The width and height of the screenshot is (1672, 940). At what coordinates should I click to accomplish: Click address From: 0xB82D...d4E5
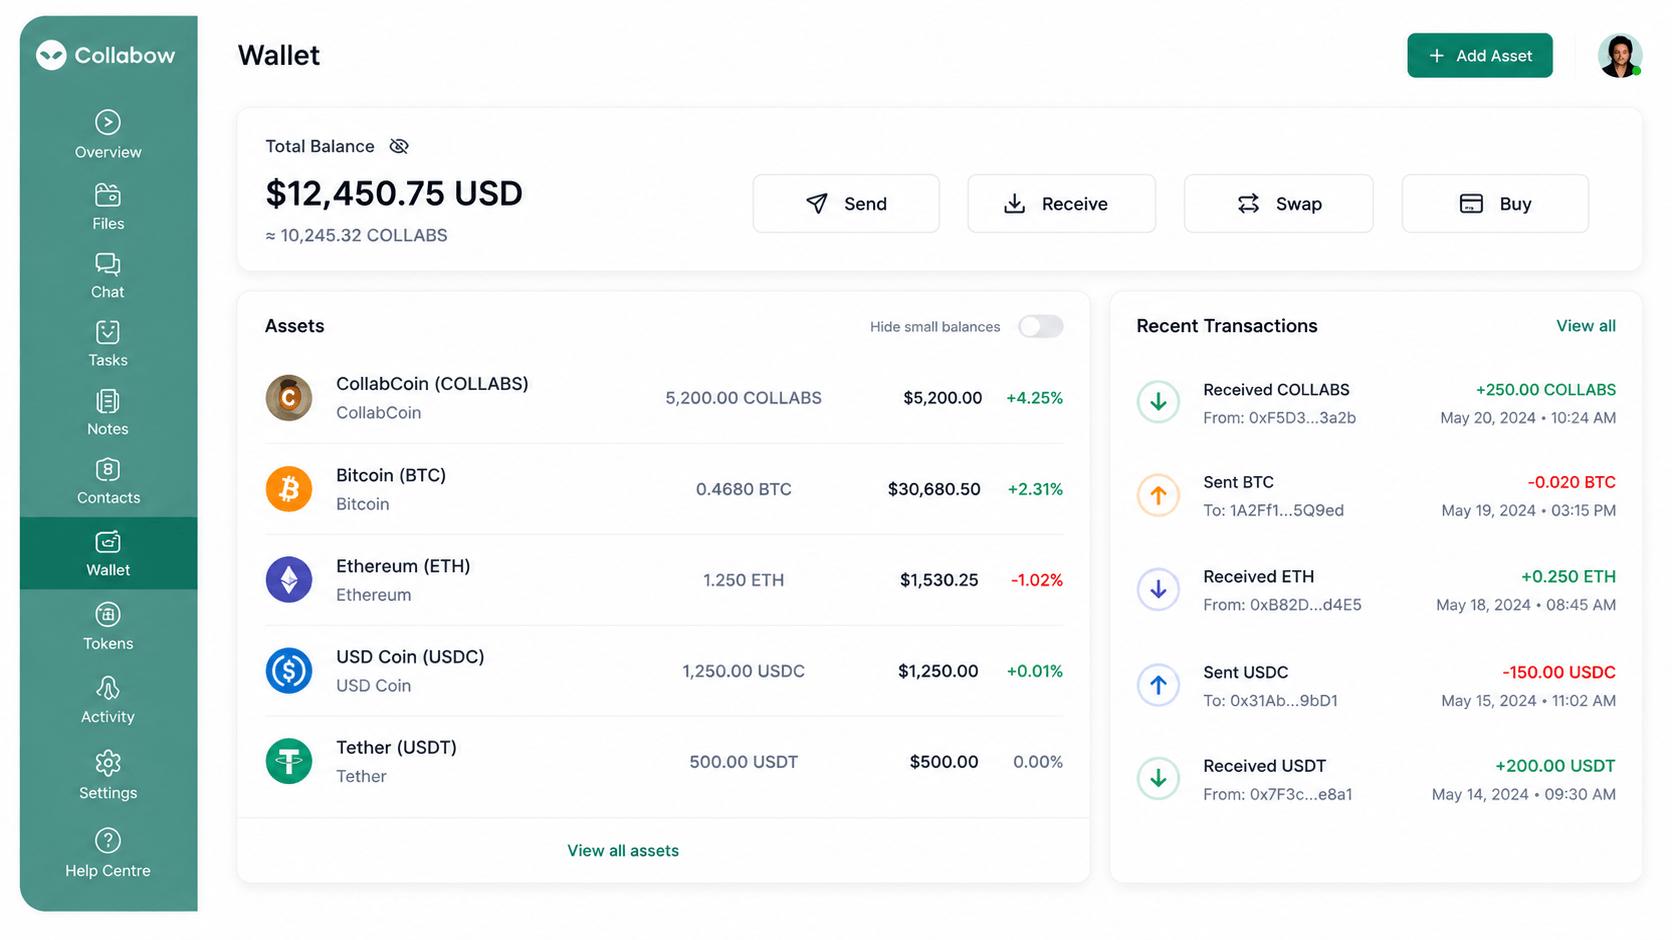click(1282, 605)
